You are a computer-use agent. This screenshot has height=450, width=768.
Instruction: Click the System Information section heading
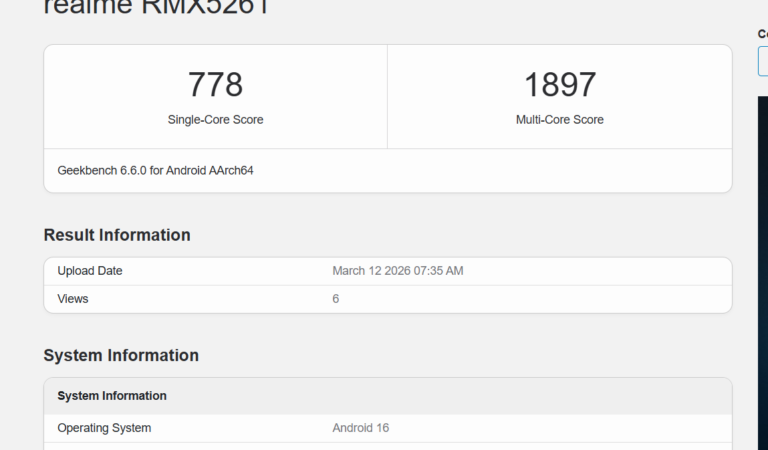tap(121, 355)
